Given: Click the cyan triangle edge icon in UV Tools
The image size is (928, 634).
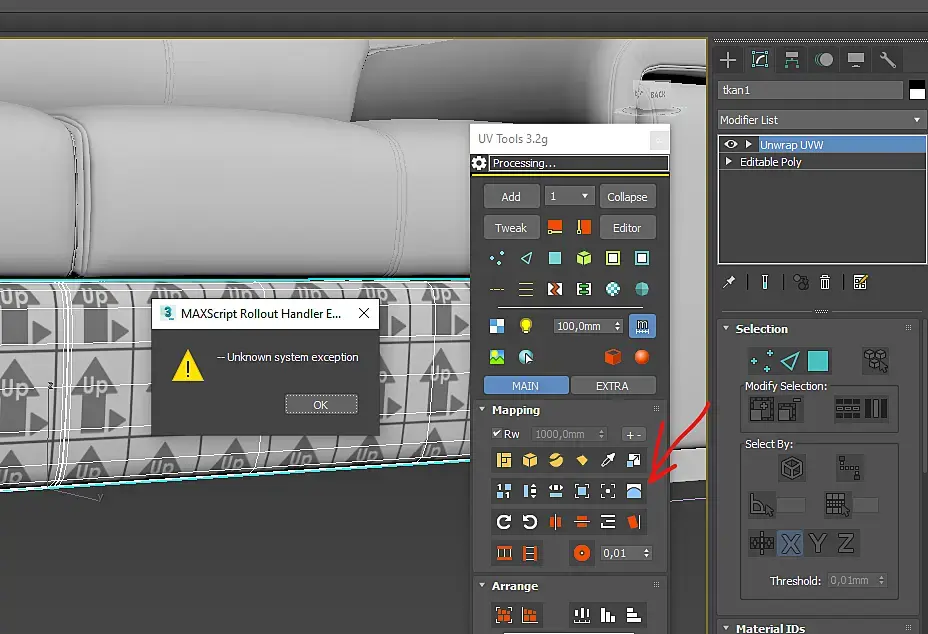Looking at the screenshot, I should click(x=526, y=258).
